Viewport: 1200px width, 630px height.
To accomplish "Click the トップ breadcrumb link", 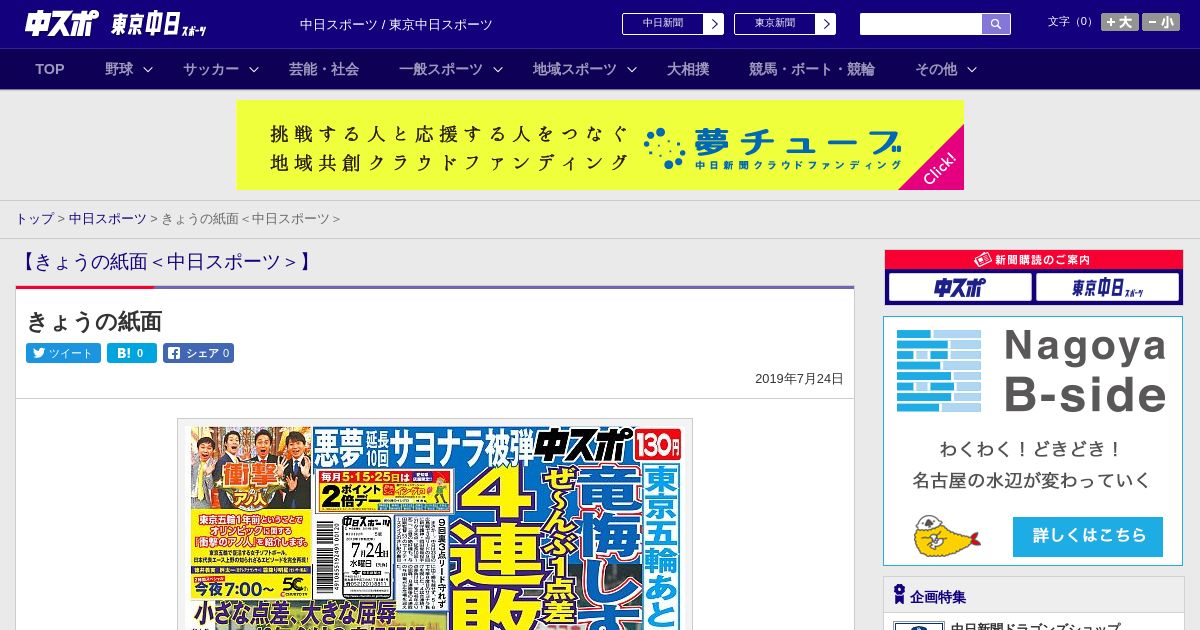I will [x=34, y=219].
